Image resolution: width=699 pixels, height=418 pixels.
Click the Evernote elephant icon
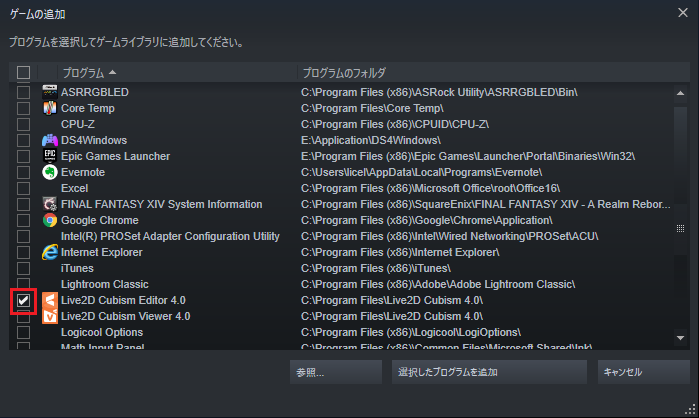[x=49, y=172]
